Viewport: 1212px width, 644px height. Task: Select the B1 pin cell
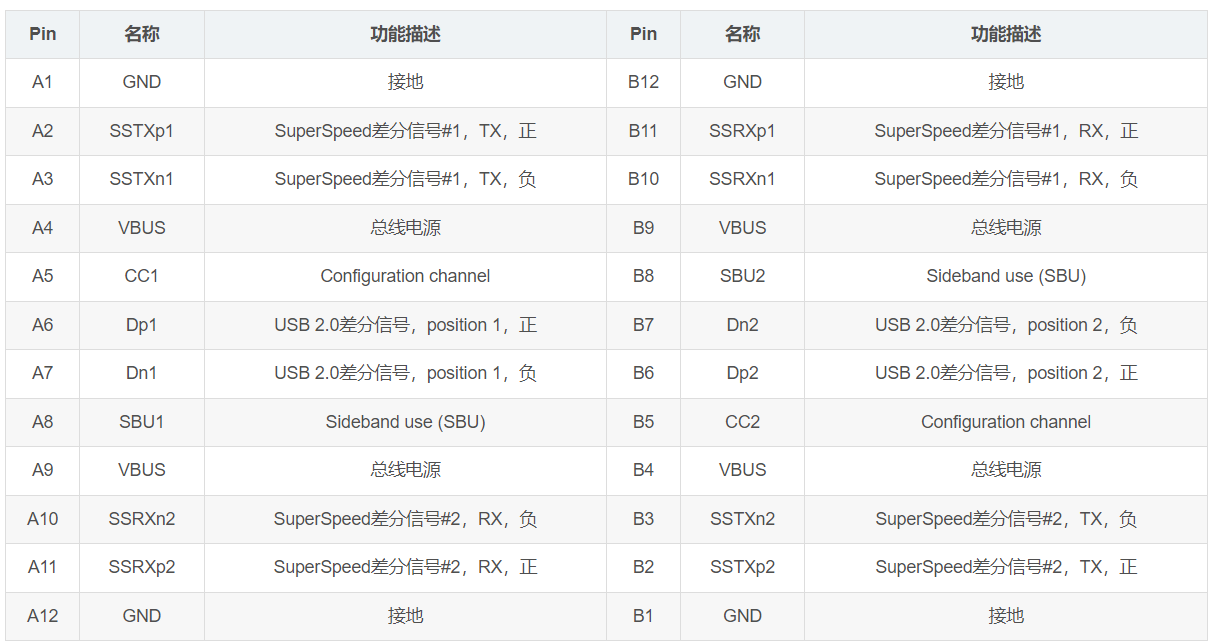coord(643,616)
